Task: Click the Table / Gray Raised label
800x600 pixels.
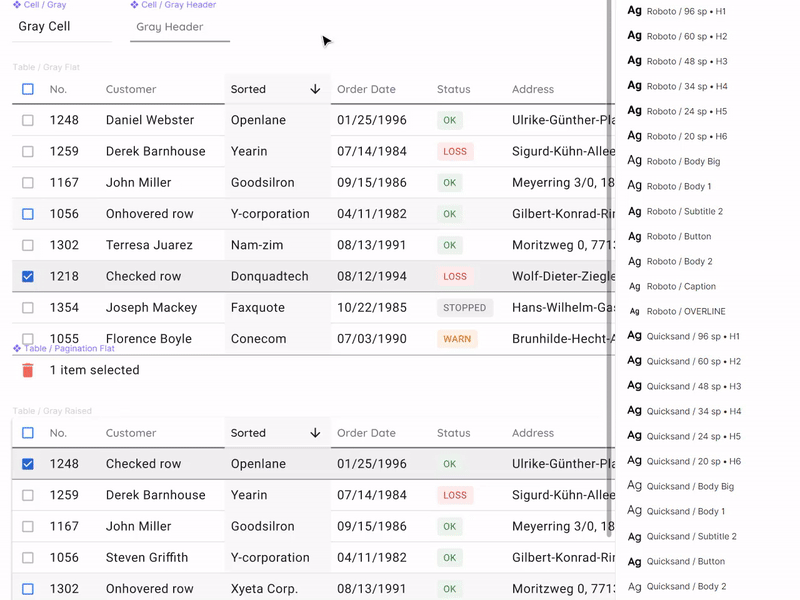Action: click(x=52, y=411)
